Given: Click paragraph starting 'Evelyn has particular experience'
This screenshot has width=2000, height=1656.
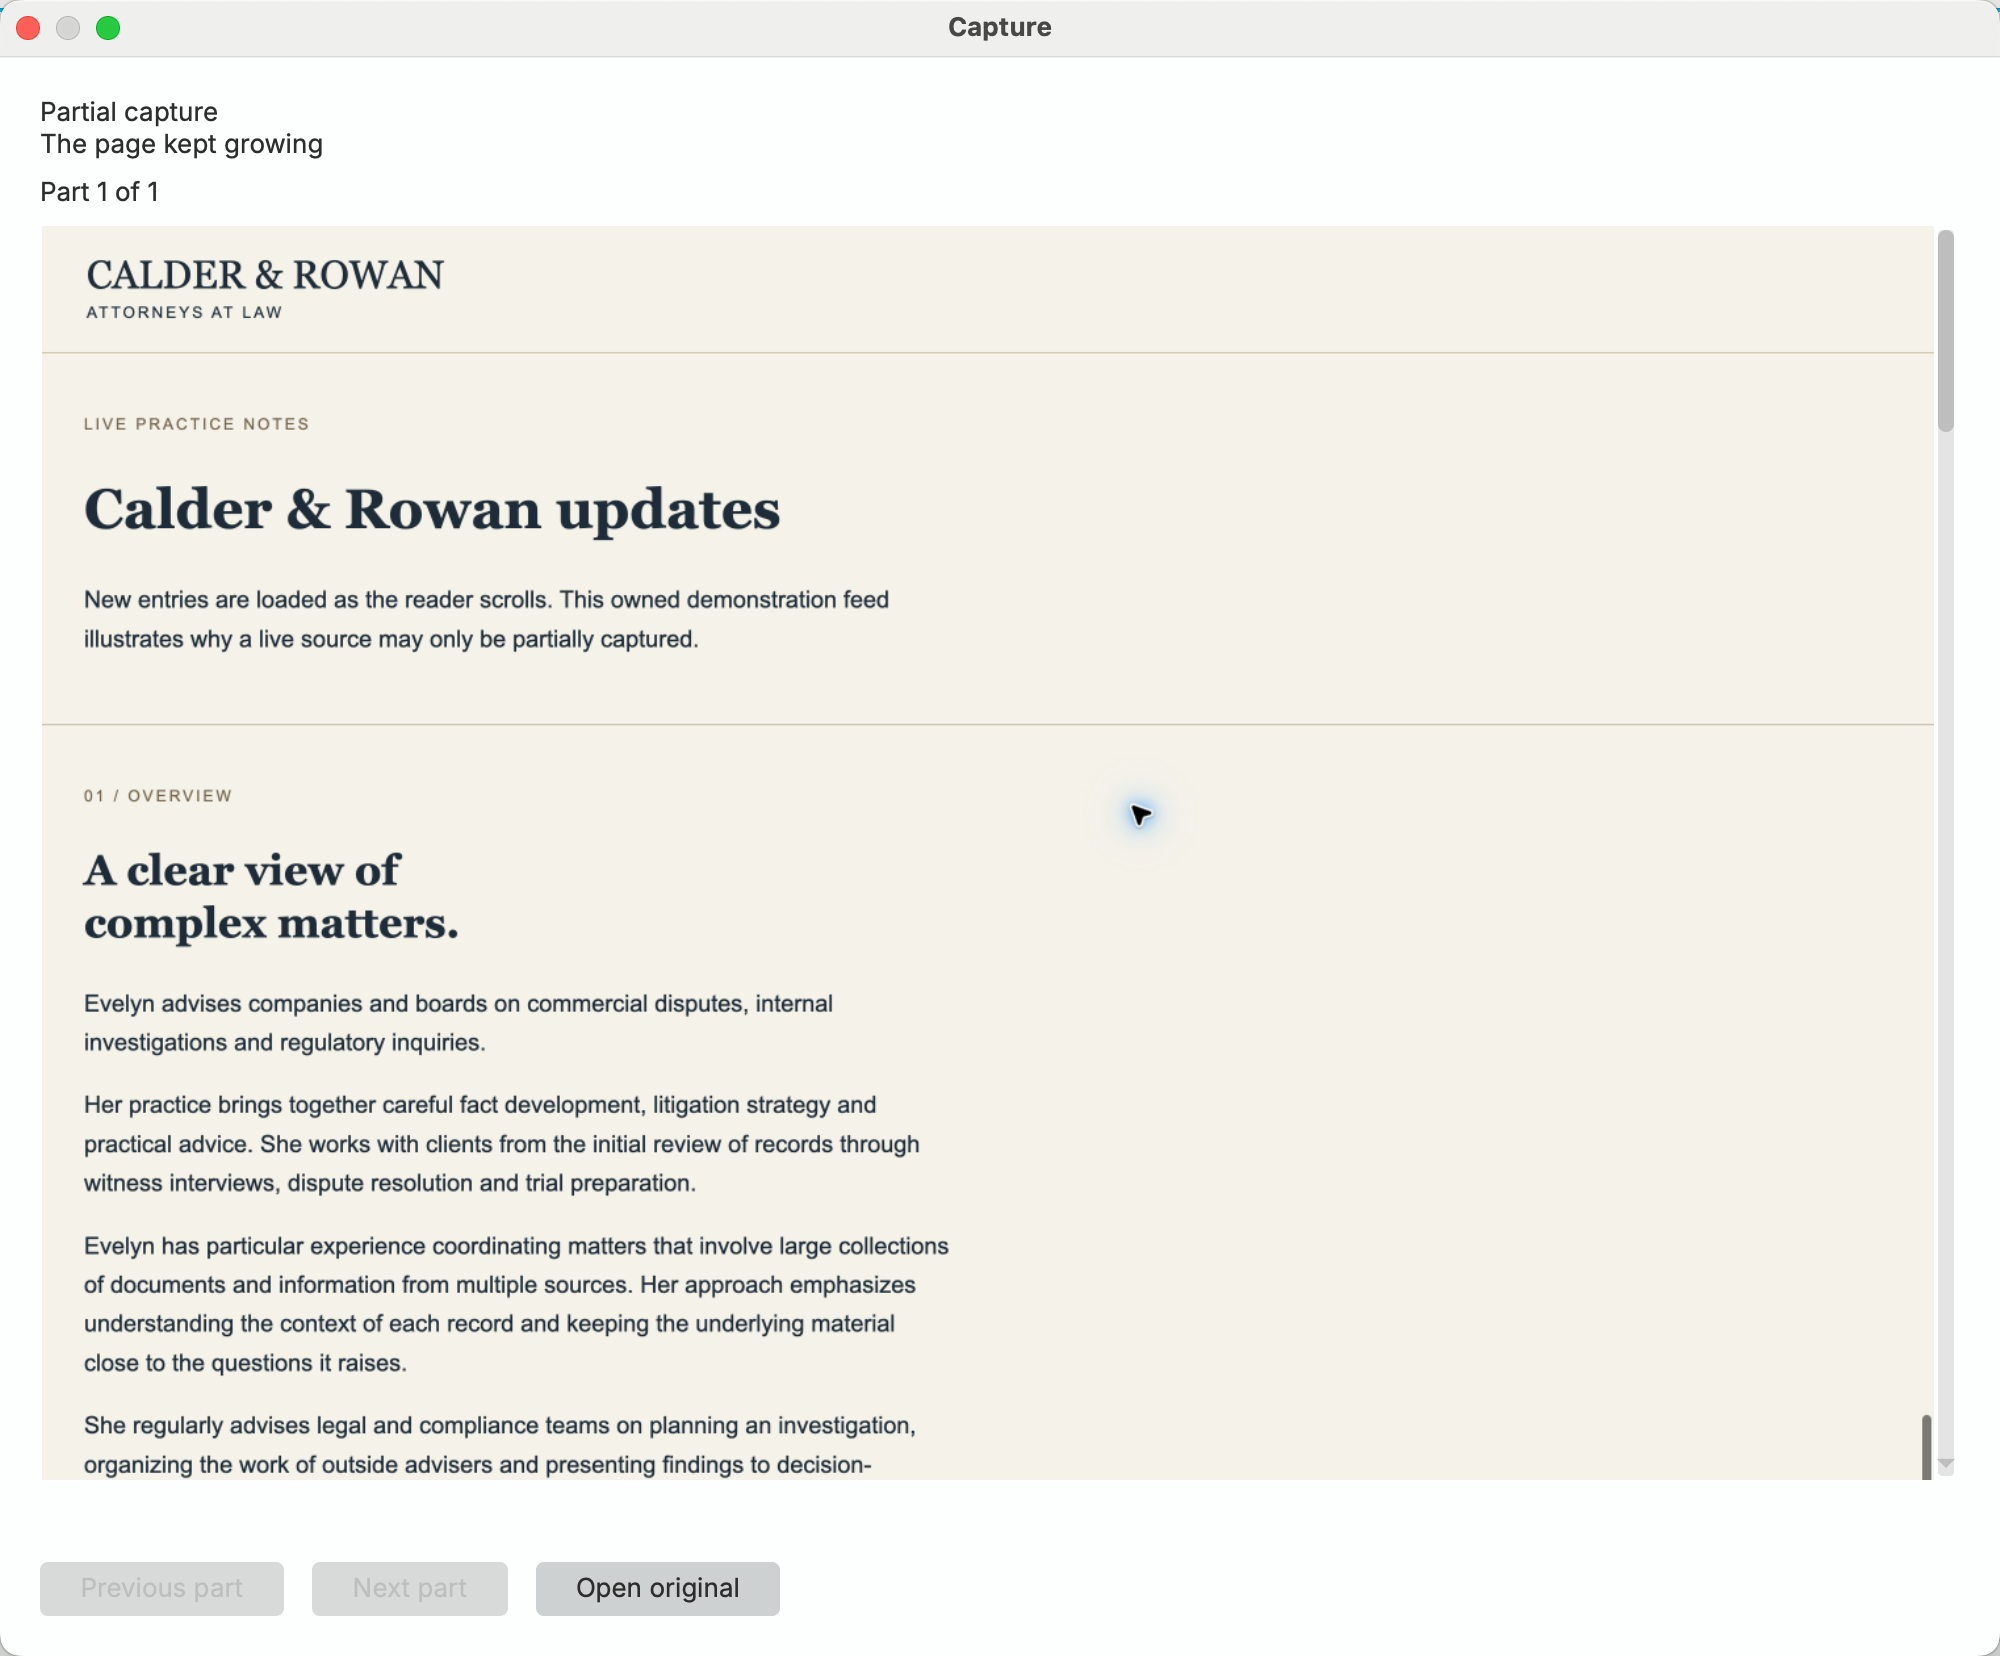Looking at the screenshot, I should 516,1304.
